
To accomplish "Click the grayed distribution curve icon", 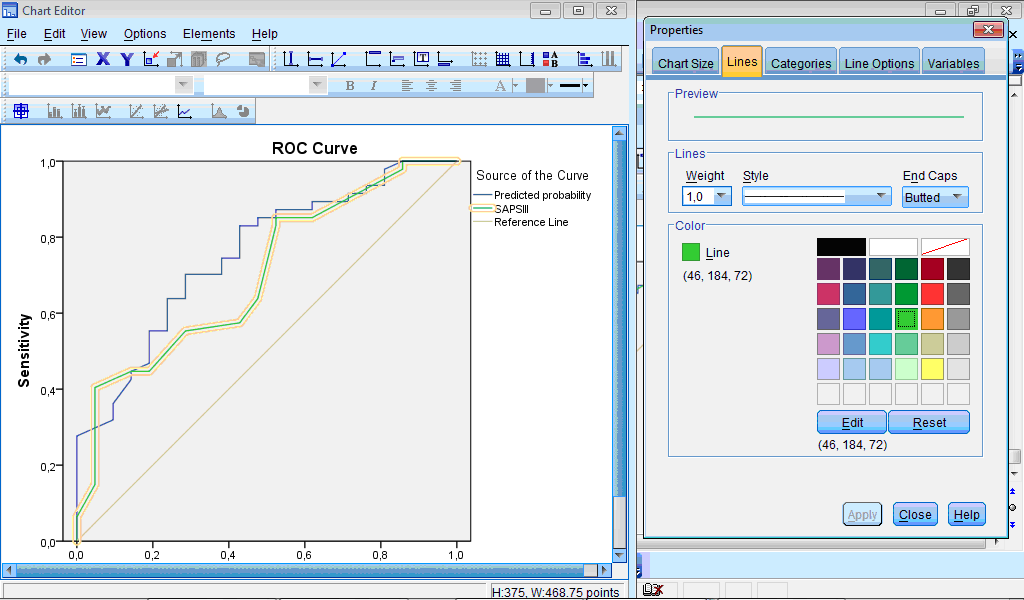I will pos(219,112).
